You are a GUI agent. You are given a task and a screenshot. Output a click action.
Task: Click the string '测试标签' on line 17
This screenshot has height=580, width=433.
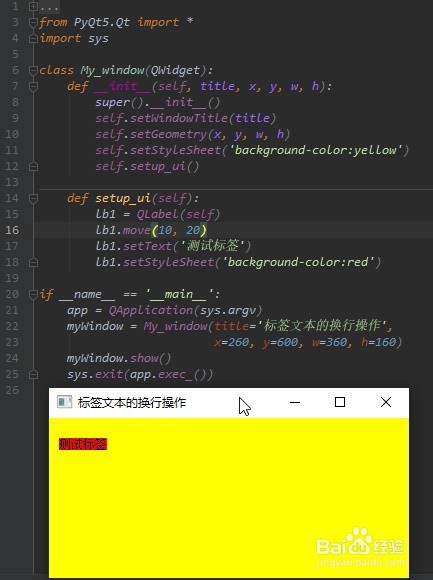(x=213, y=246)
